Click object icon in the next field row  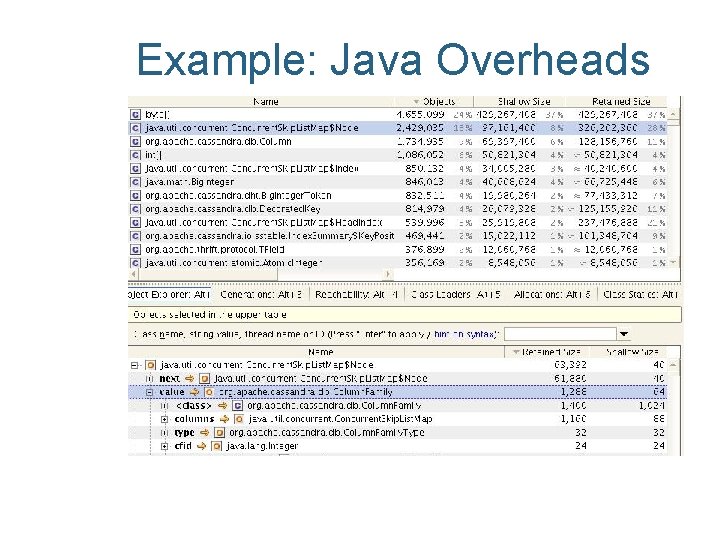point(205,378)
